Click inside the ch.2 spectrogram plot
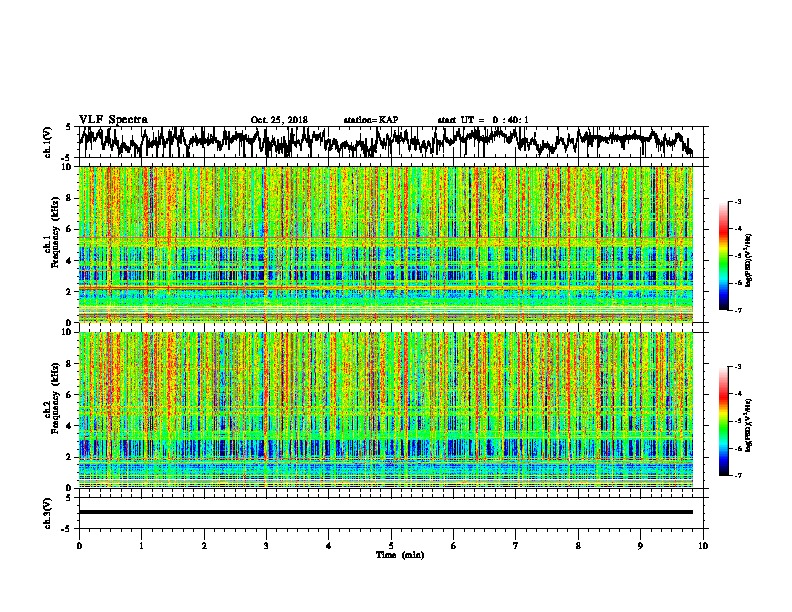This screenshot has width=792, height=612. pyautogui.click(x=386, y=410)
